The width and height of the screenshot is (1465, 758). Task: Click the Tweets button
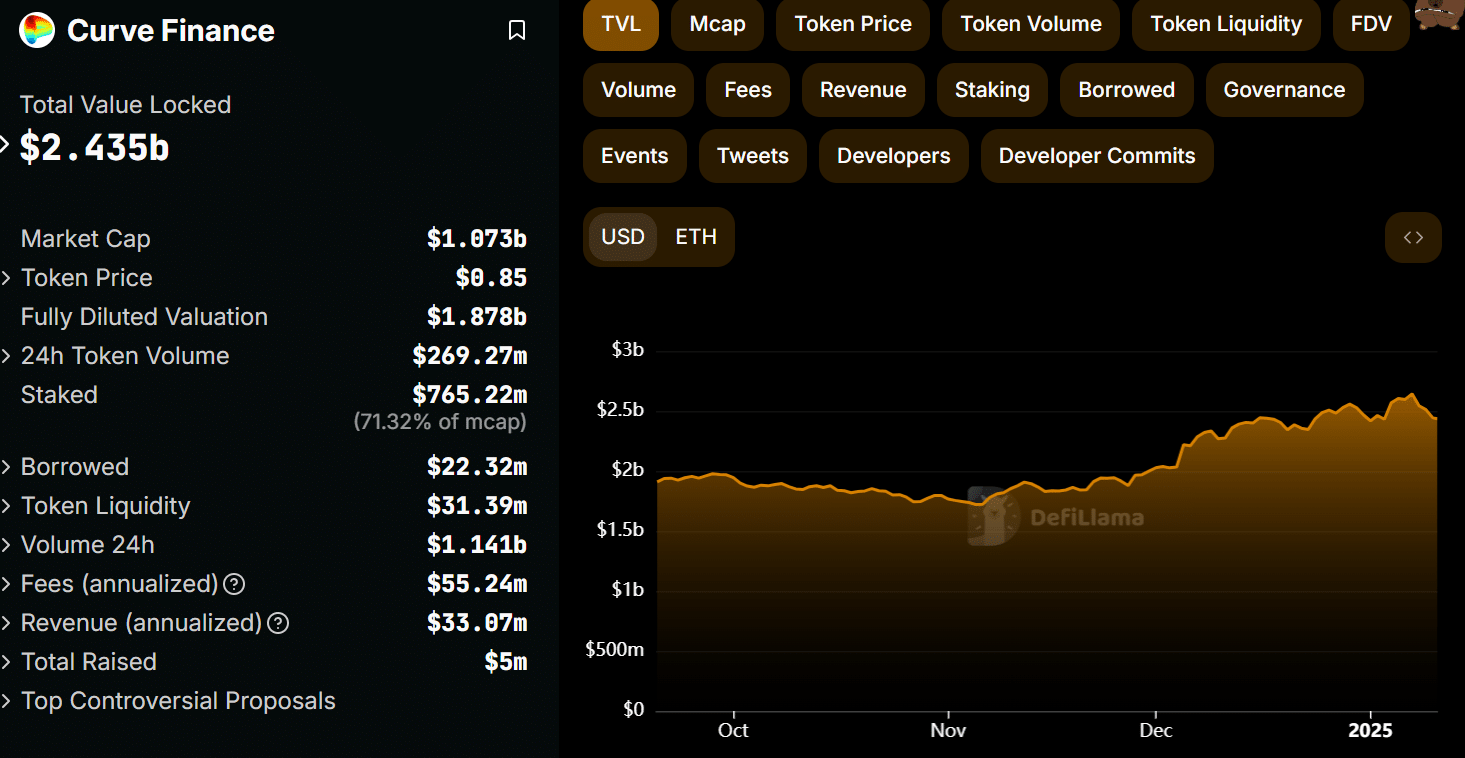pos(752,156)
